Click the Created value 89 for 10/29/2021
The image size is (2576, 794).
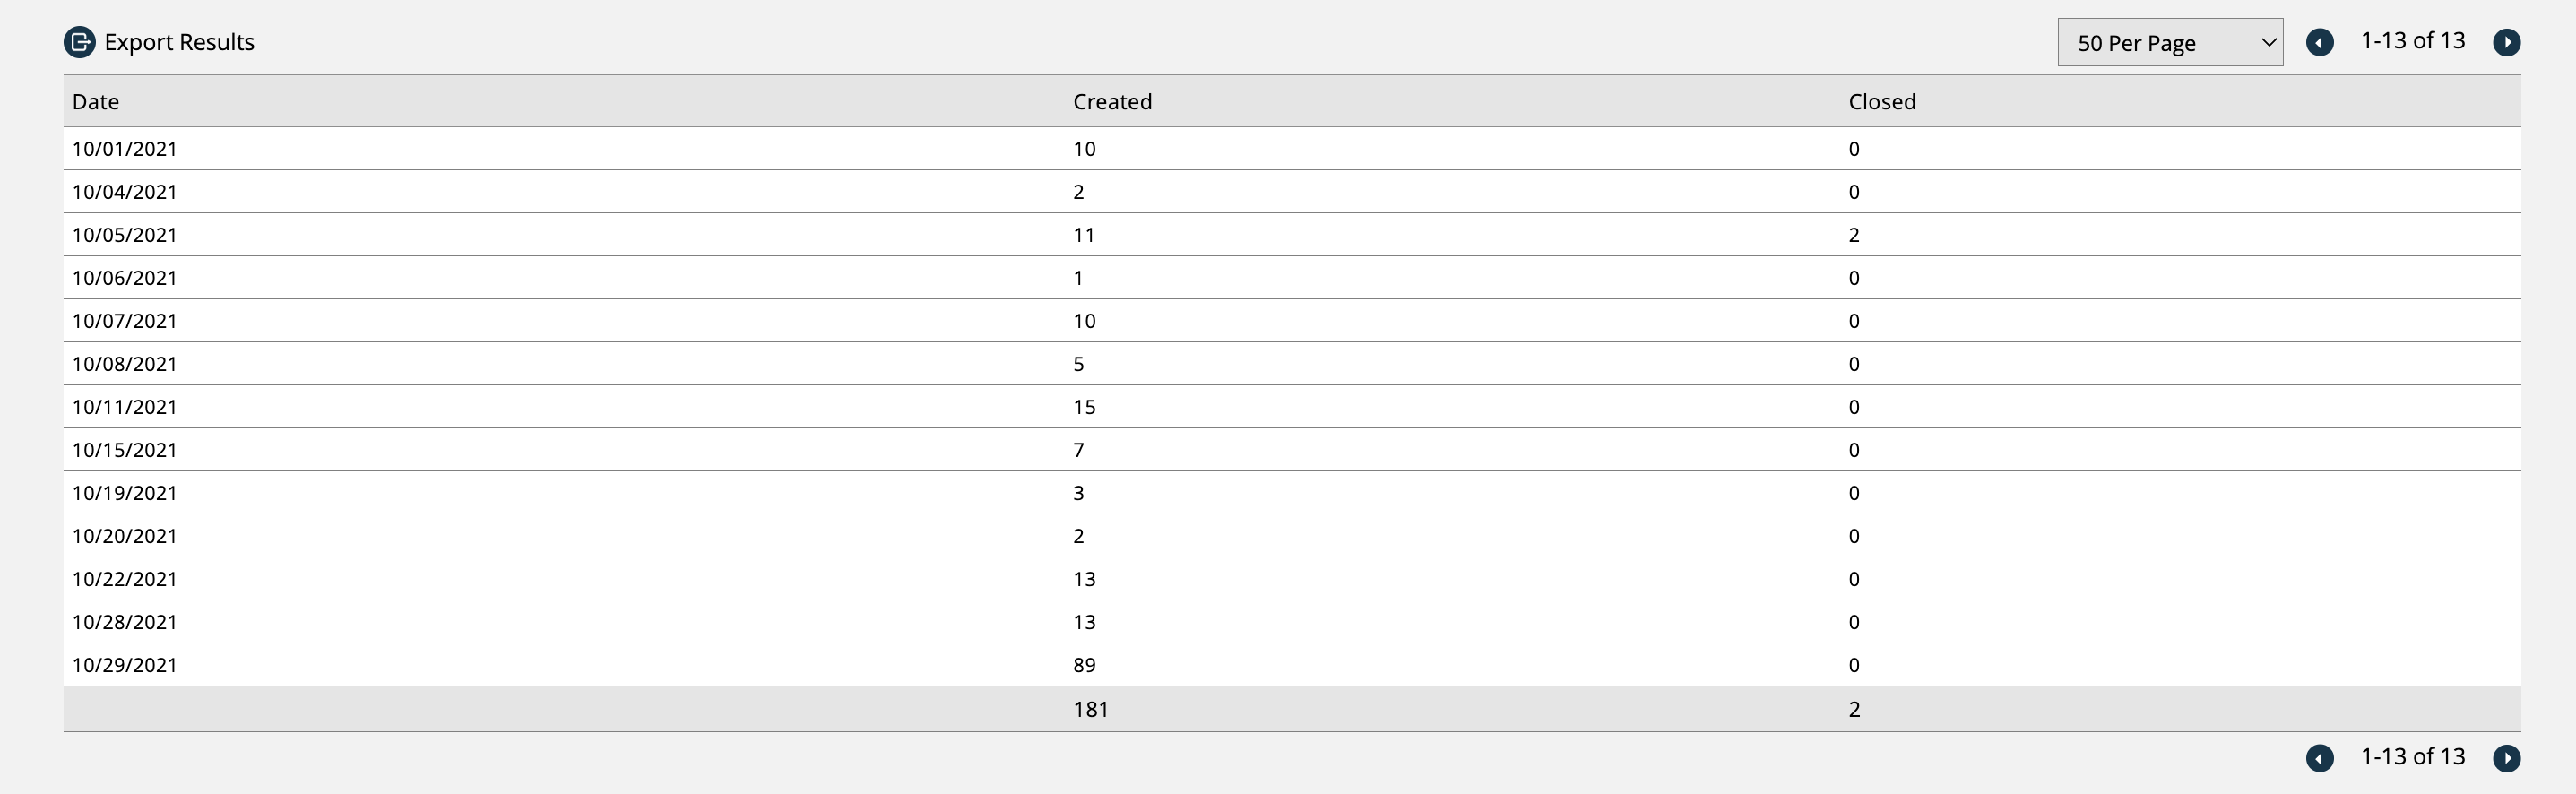point(1084,664)
